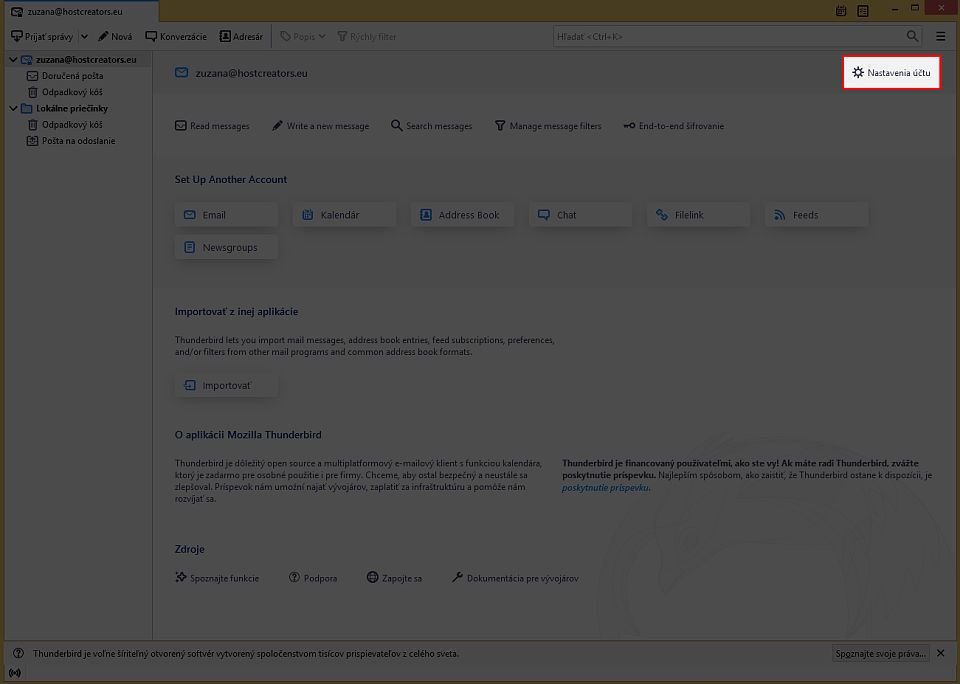Open tasks tab icon in title bar
The width and height of the screenshot is (960, 684).
pos(863,11)
